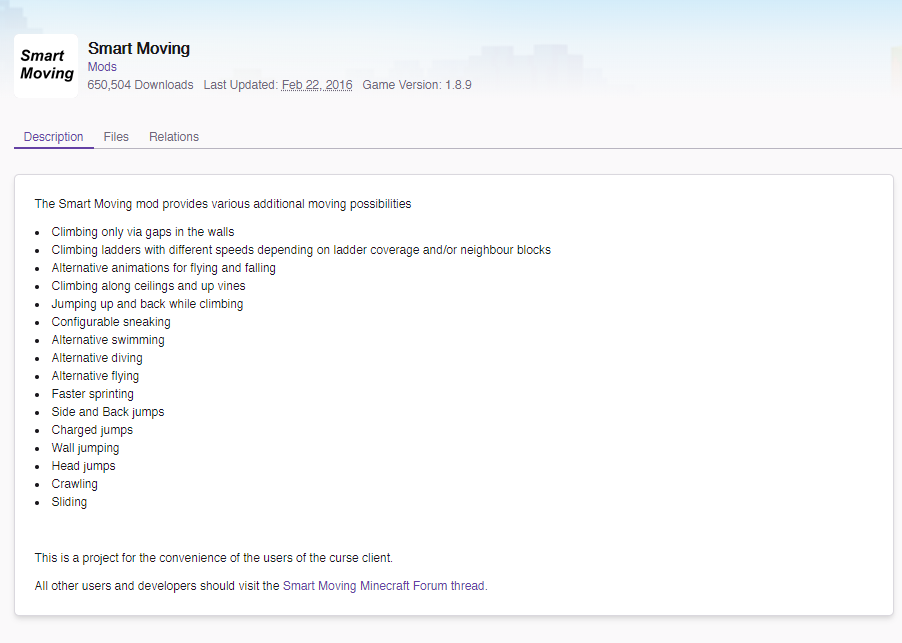Click the 'Alternative swimming' list item
The height and width of the screenshot is (643, 902).
pyautogui.click(x=108, y=340)
